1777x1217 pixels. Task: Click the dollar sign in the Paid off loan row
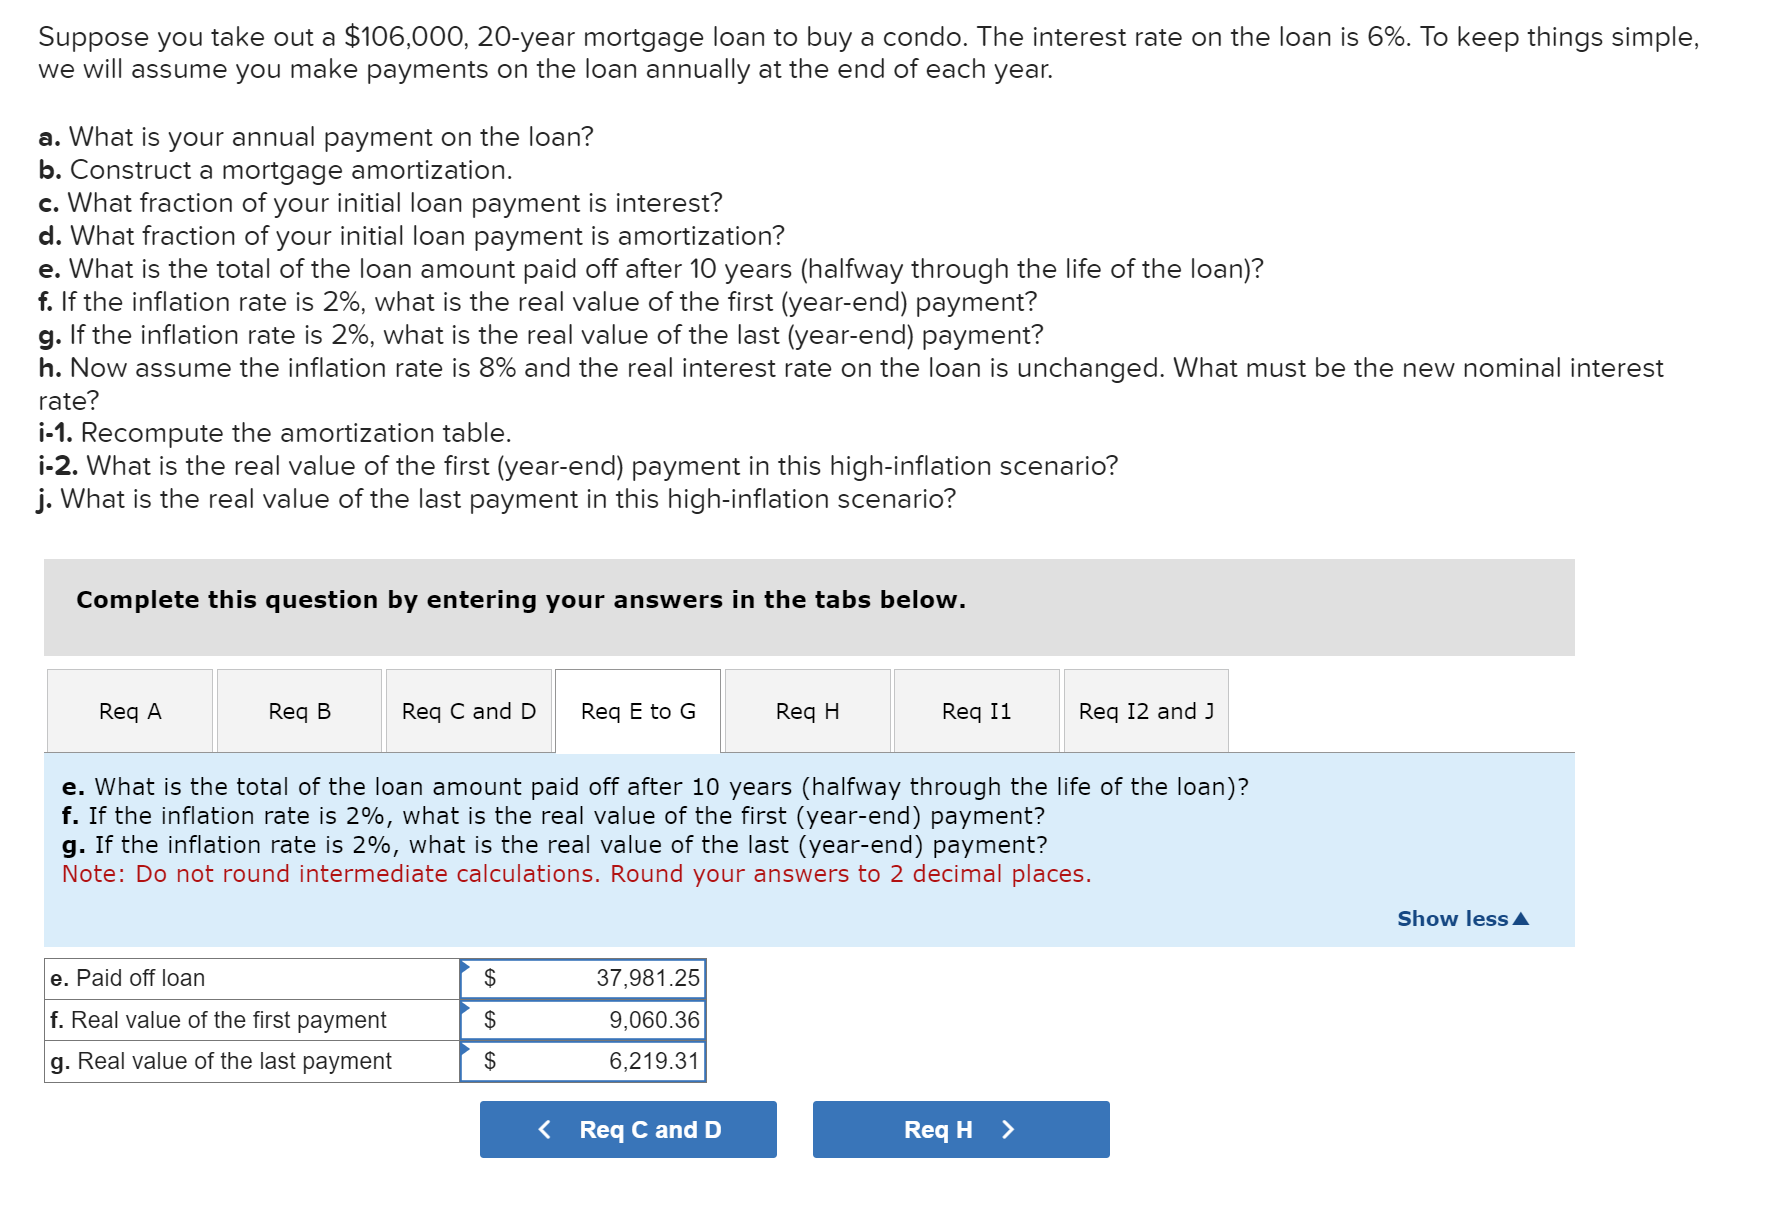coord(489,978)
